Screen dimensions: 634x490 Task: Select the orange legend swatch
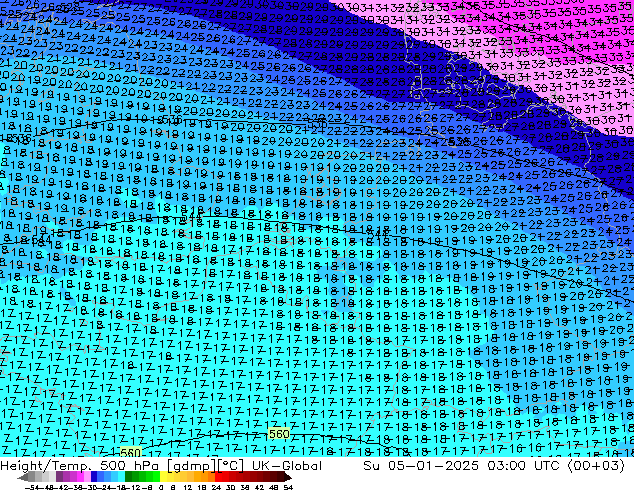(204, 476)
